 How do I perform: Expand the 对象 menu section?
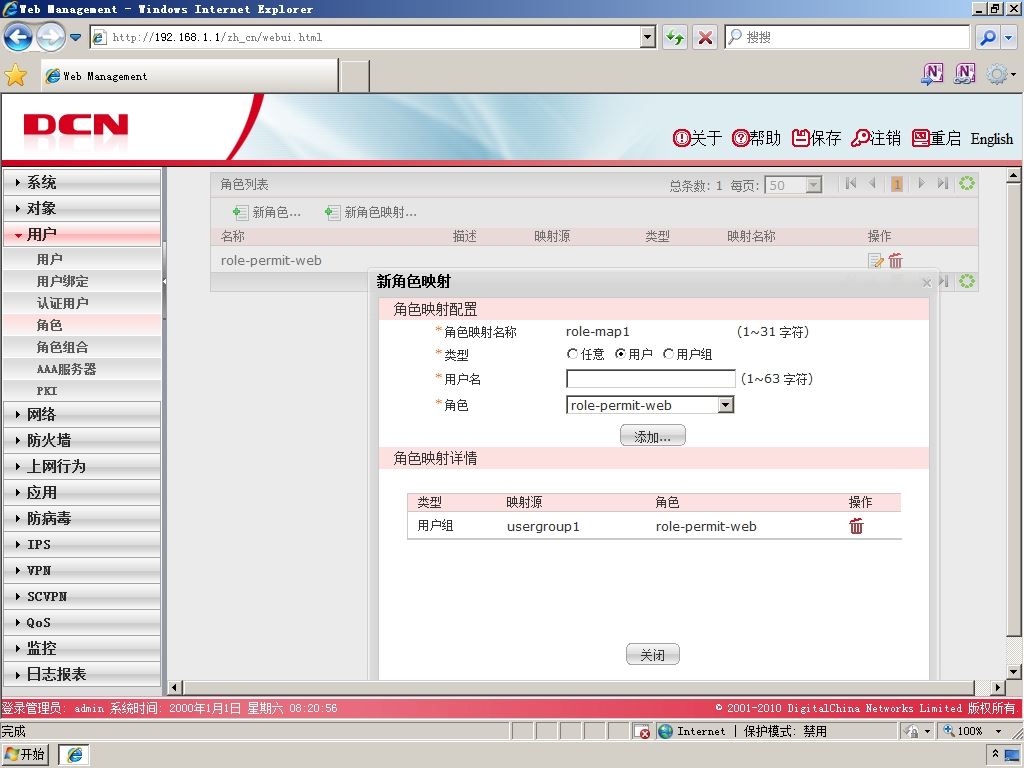click(82, 208)
